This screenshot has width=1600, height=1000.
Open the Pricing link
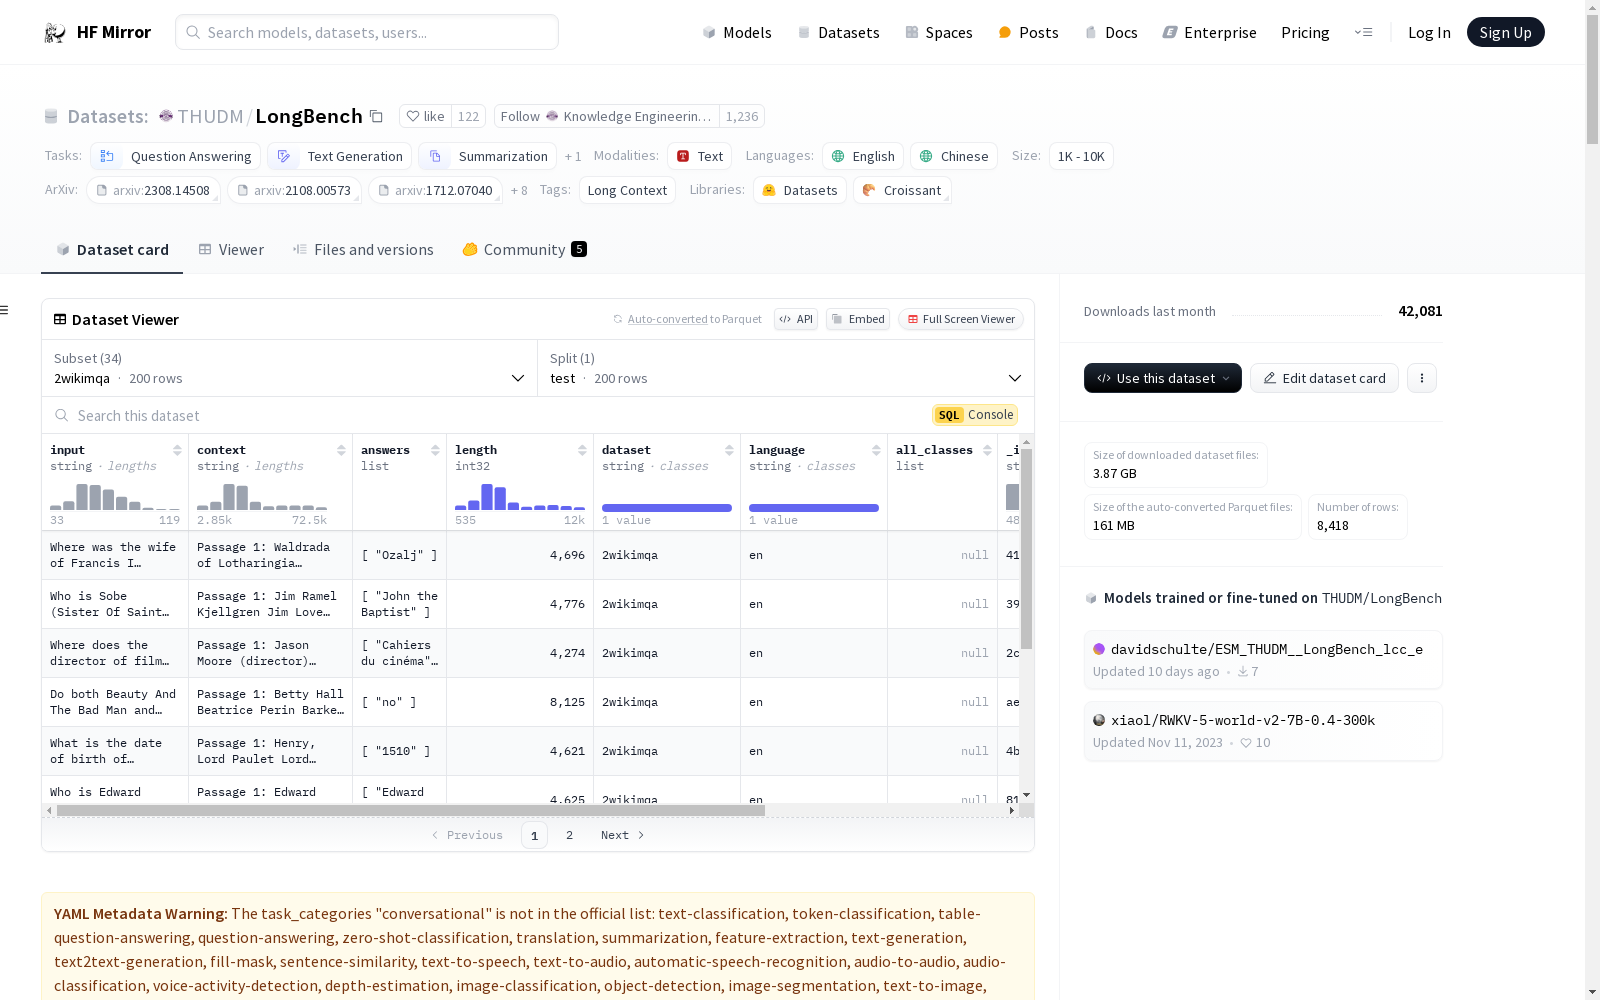(x=1305, y=32)
